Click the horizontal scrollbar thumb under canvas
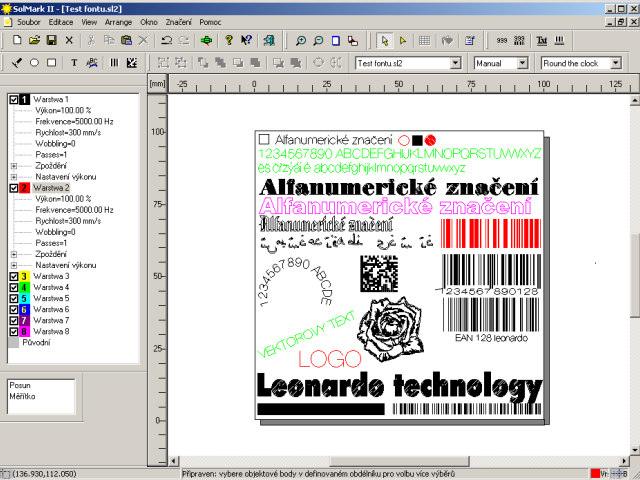Image resolution: width=640 pixels, height=480 pixels. click(399, 461)
